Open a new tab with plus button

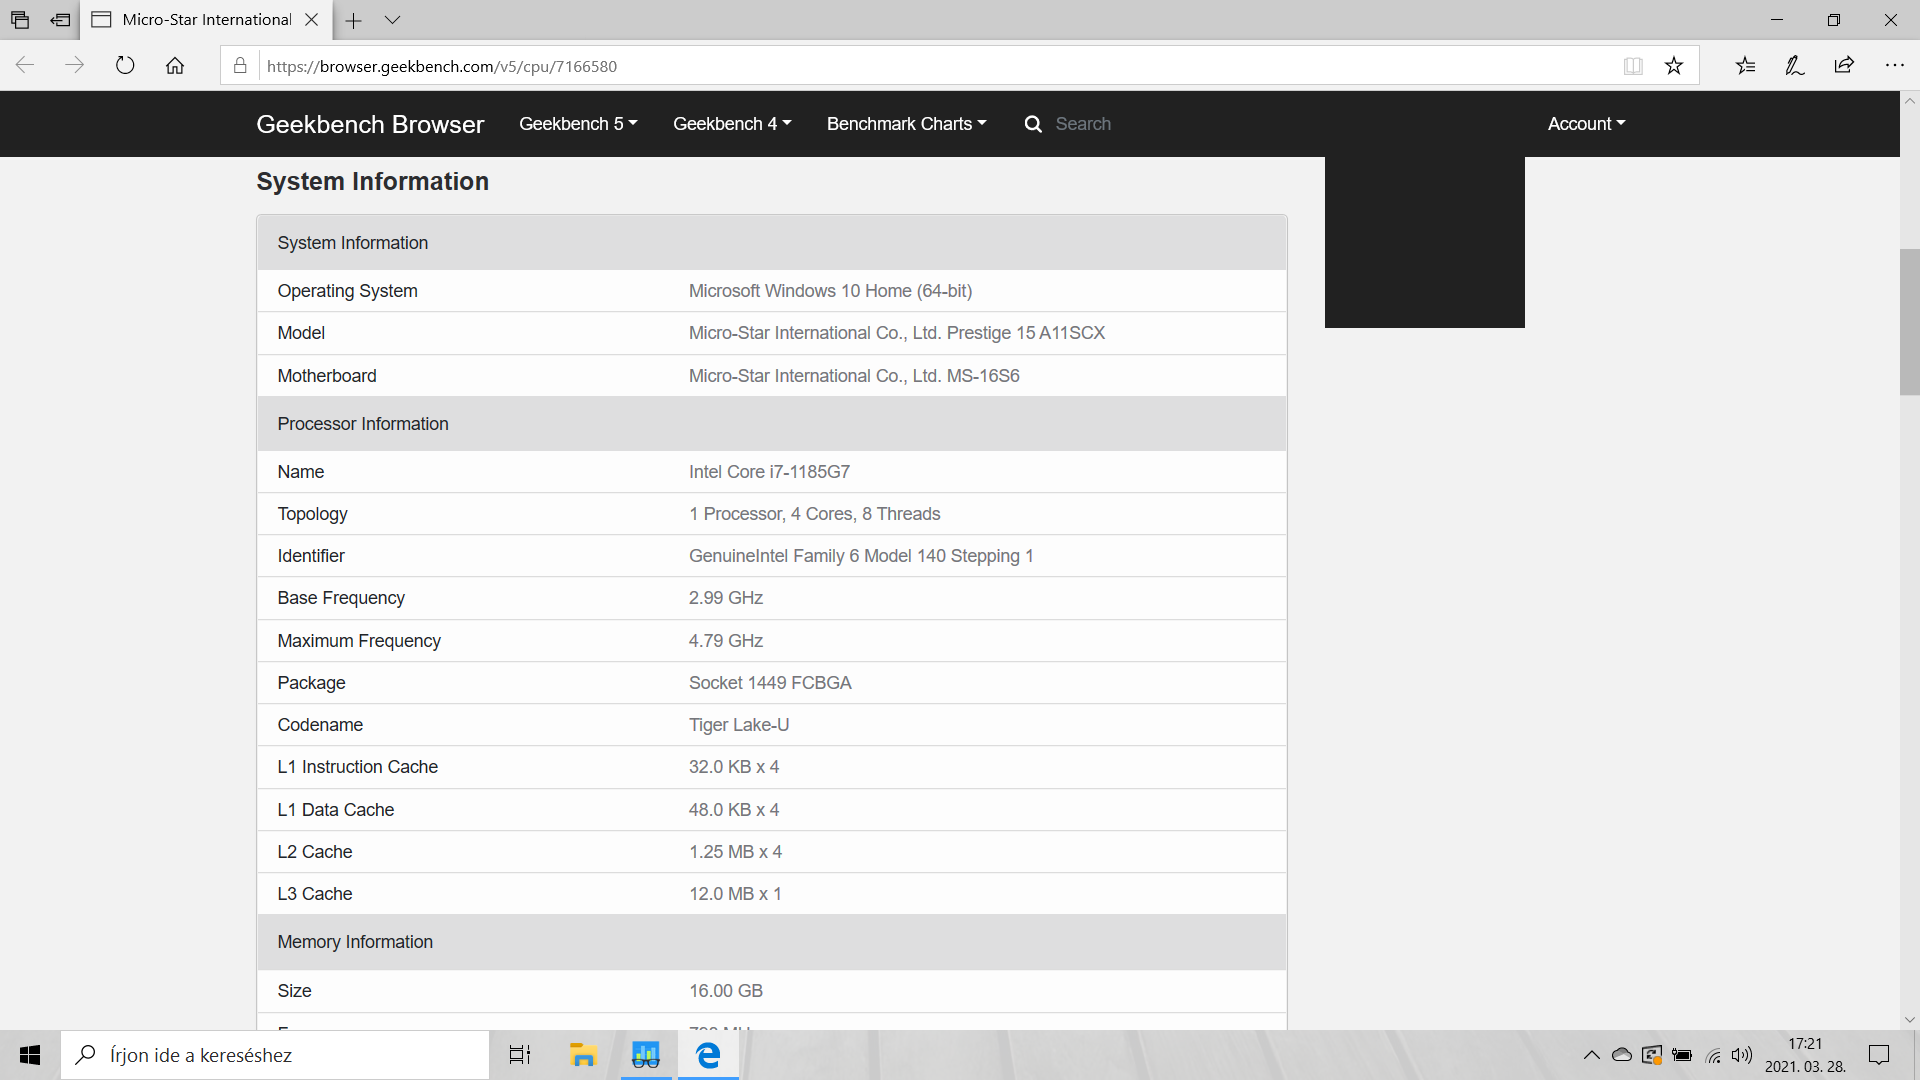point(353,20)
